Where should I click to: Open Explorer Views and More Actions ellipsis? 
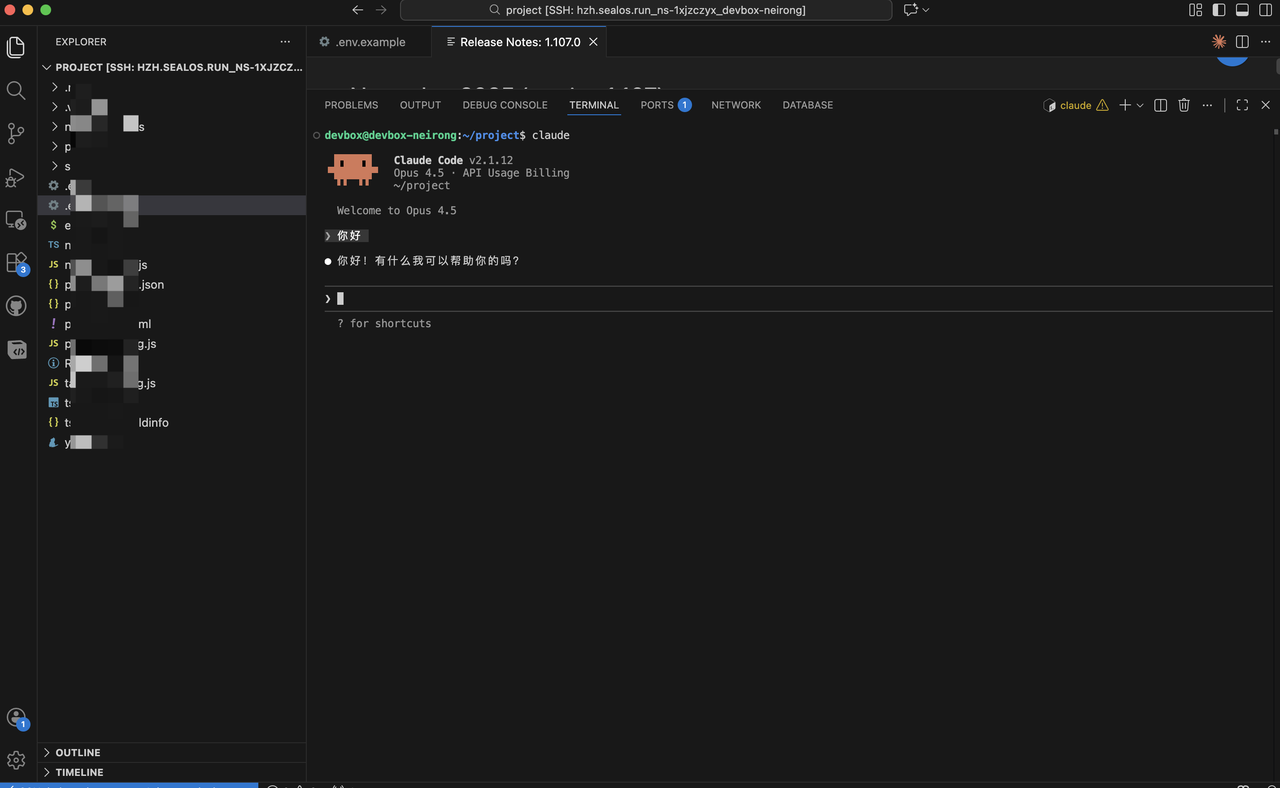pyautogui.click(x=285, y=42)
